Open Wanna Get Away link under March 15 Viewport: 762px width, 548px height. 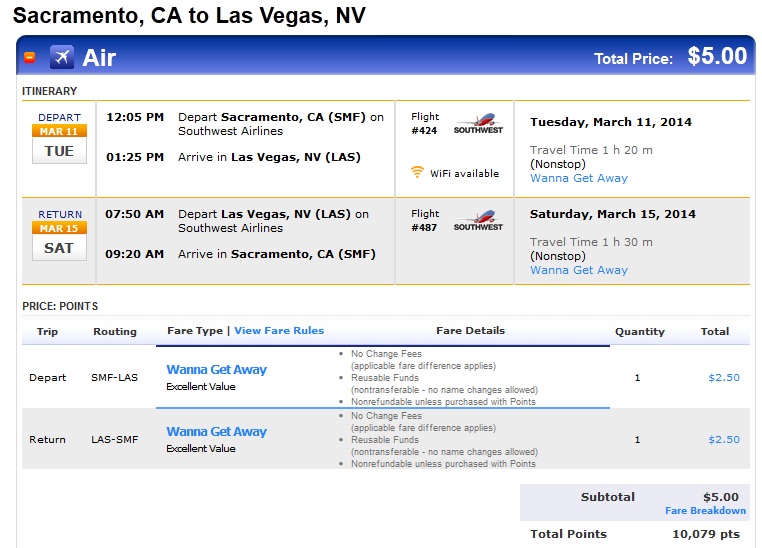[x=579, y=270]
